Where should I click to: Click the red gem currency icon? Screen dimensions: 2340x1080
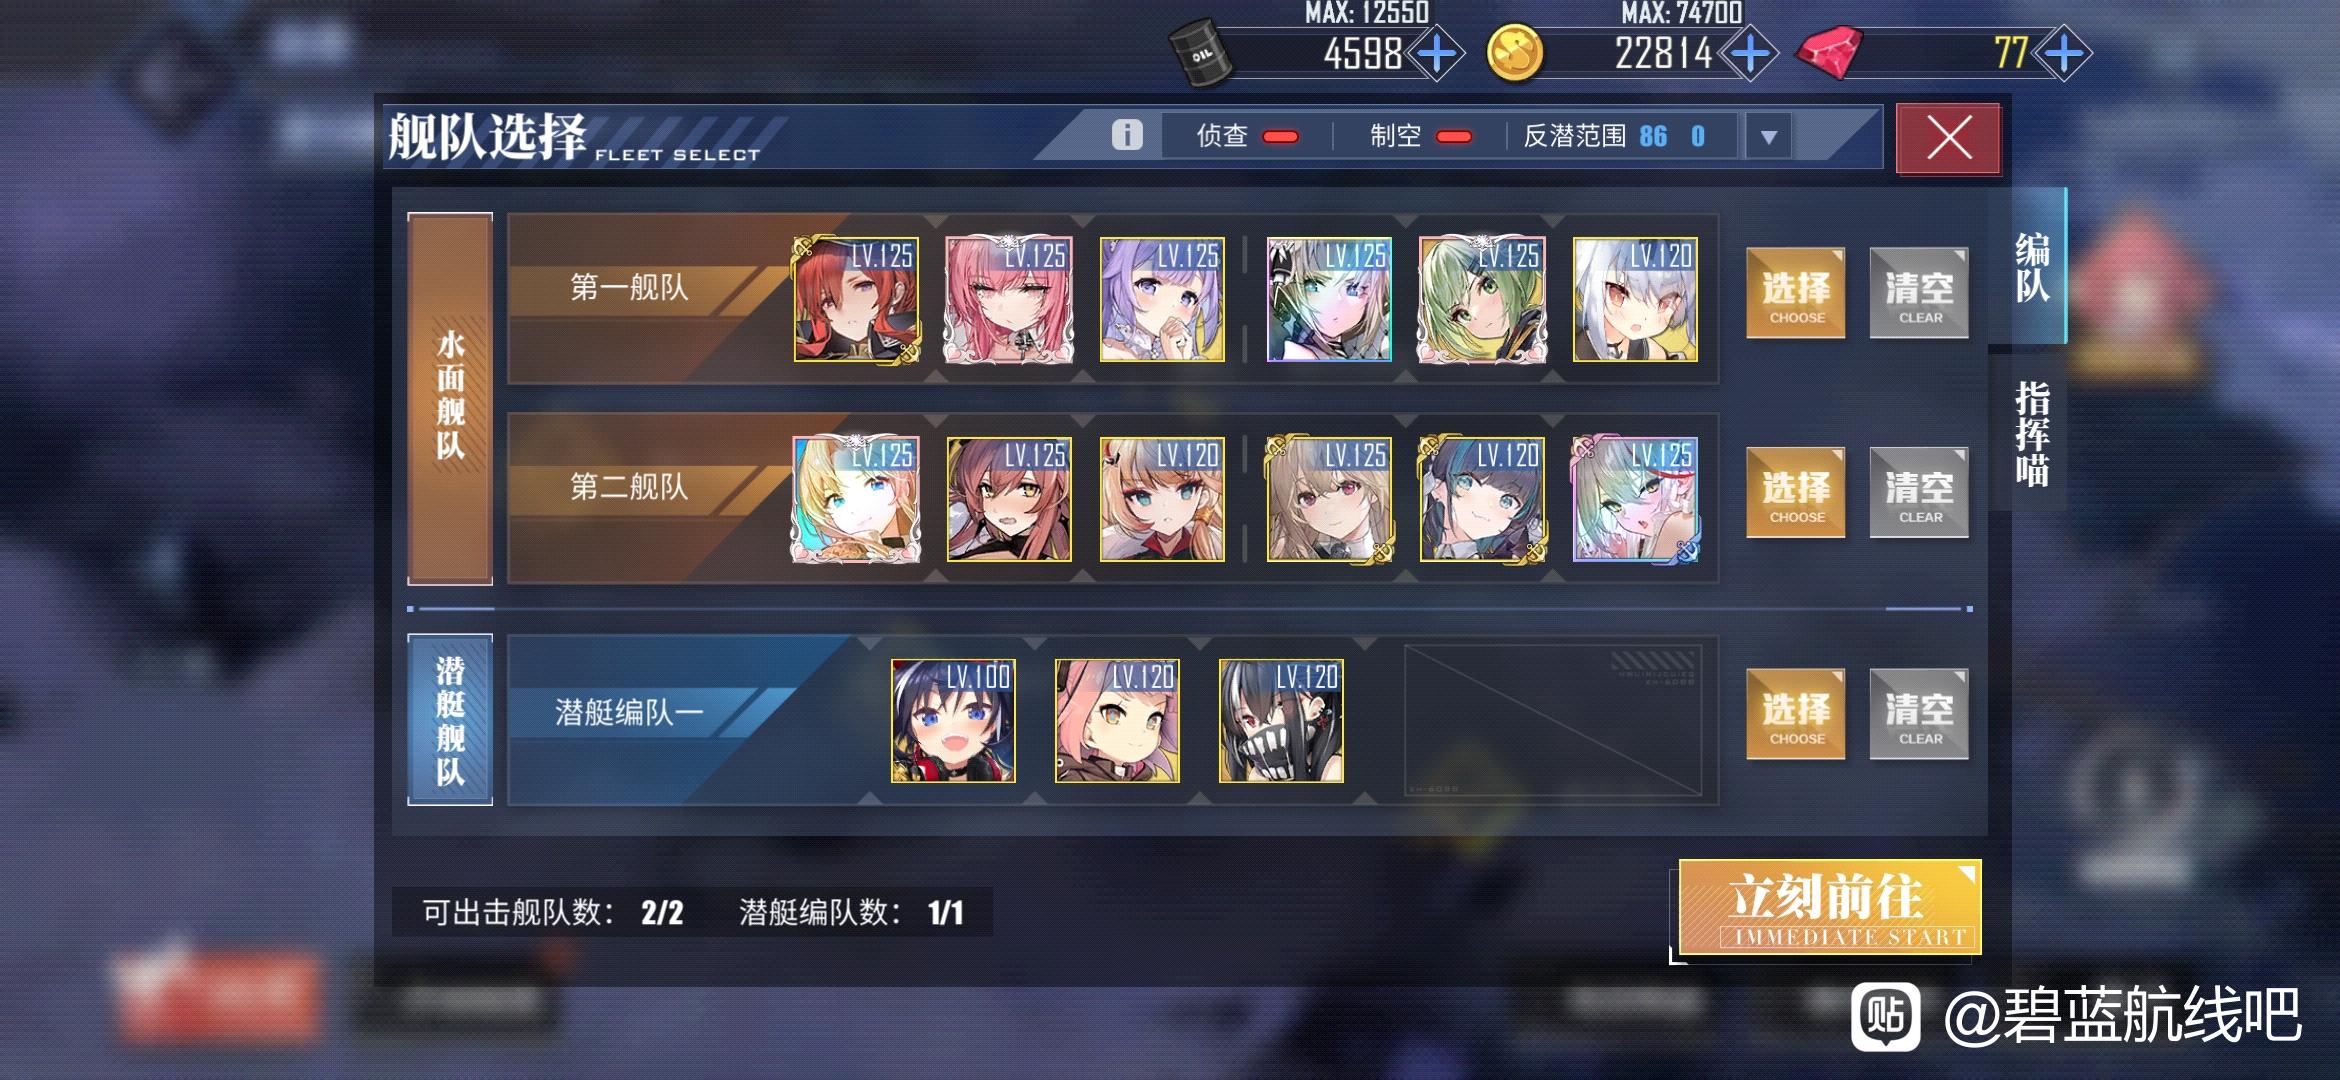click(1829, 52)
